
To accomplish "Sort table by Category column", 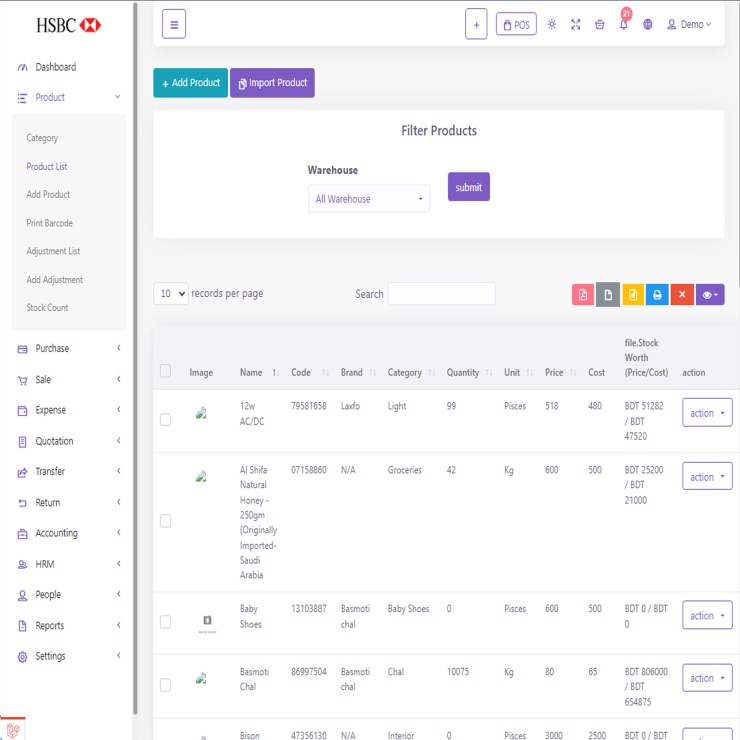I will 411,372.
